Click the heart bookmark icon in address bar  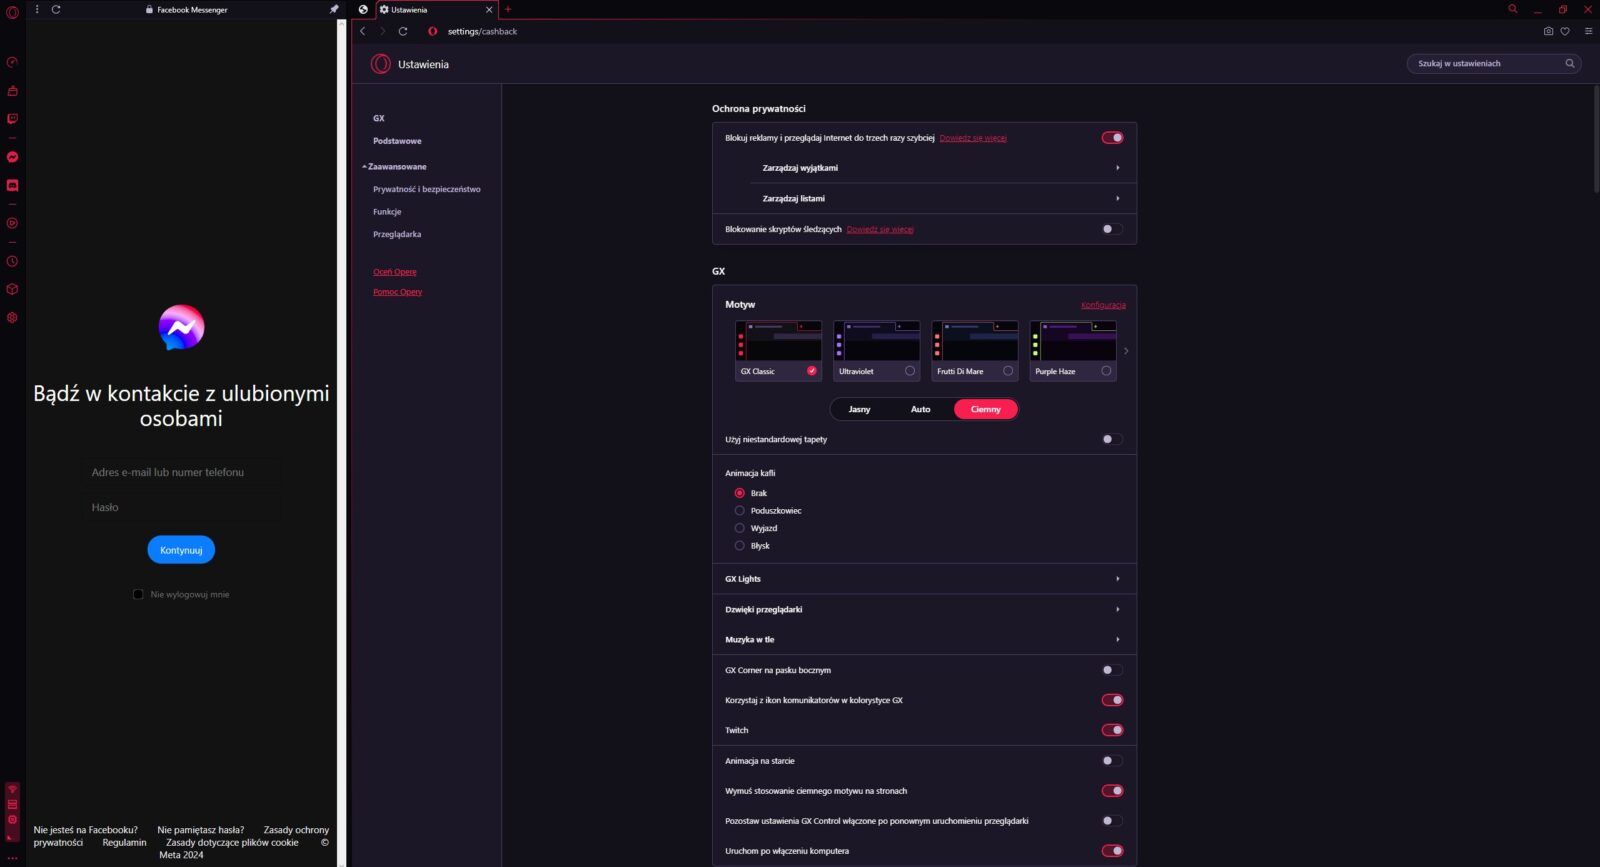pyautogui.click(x=1565, y=31)
